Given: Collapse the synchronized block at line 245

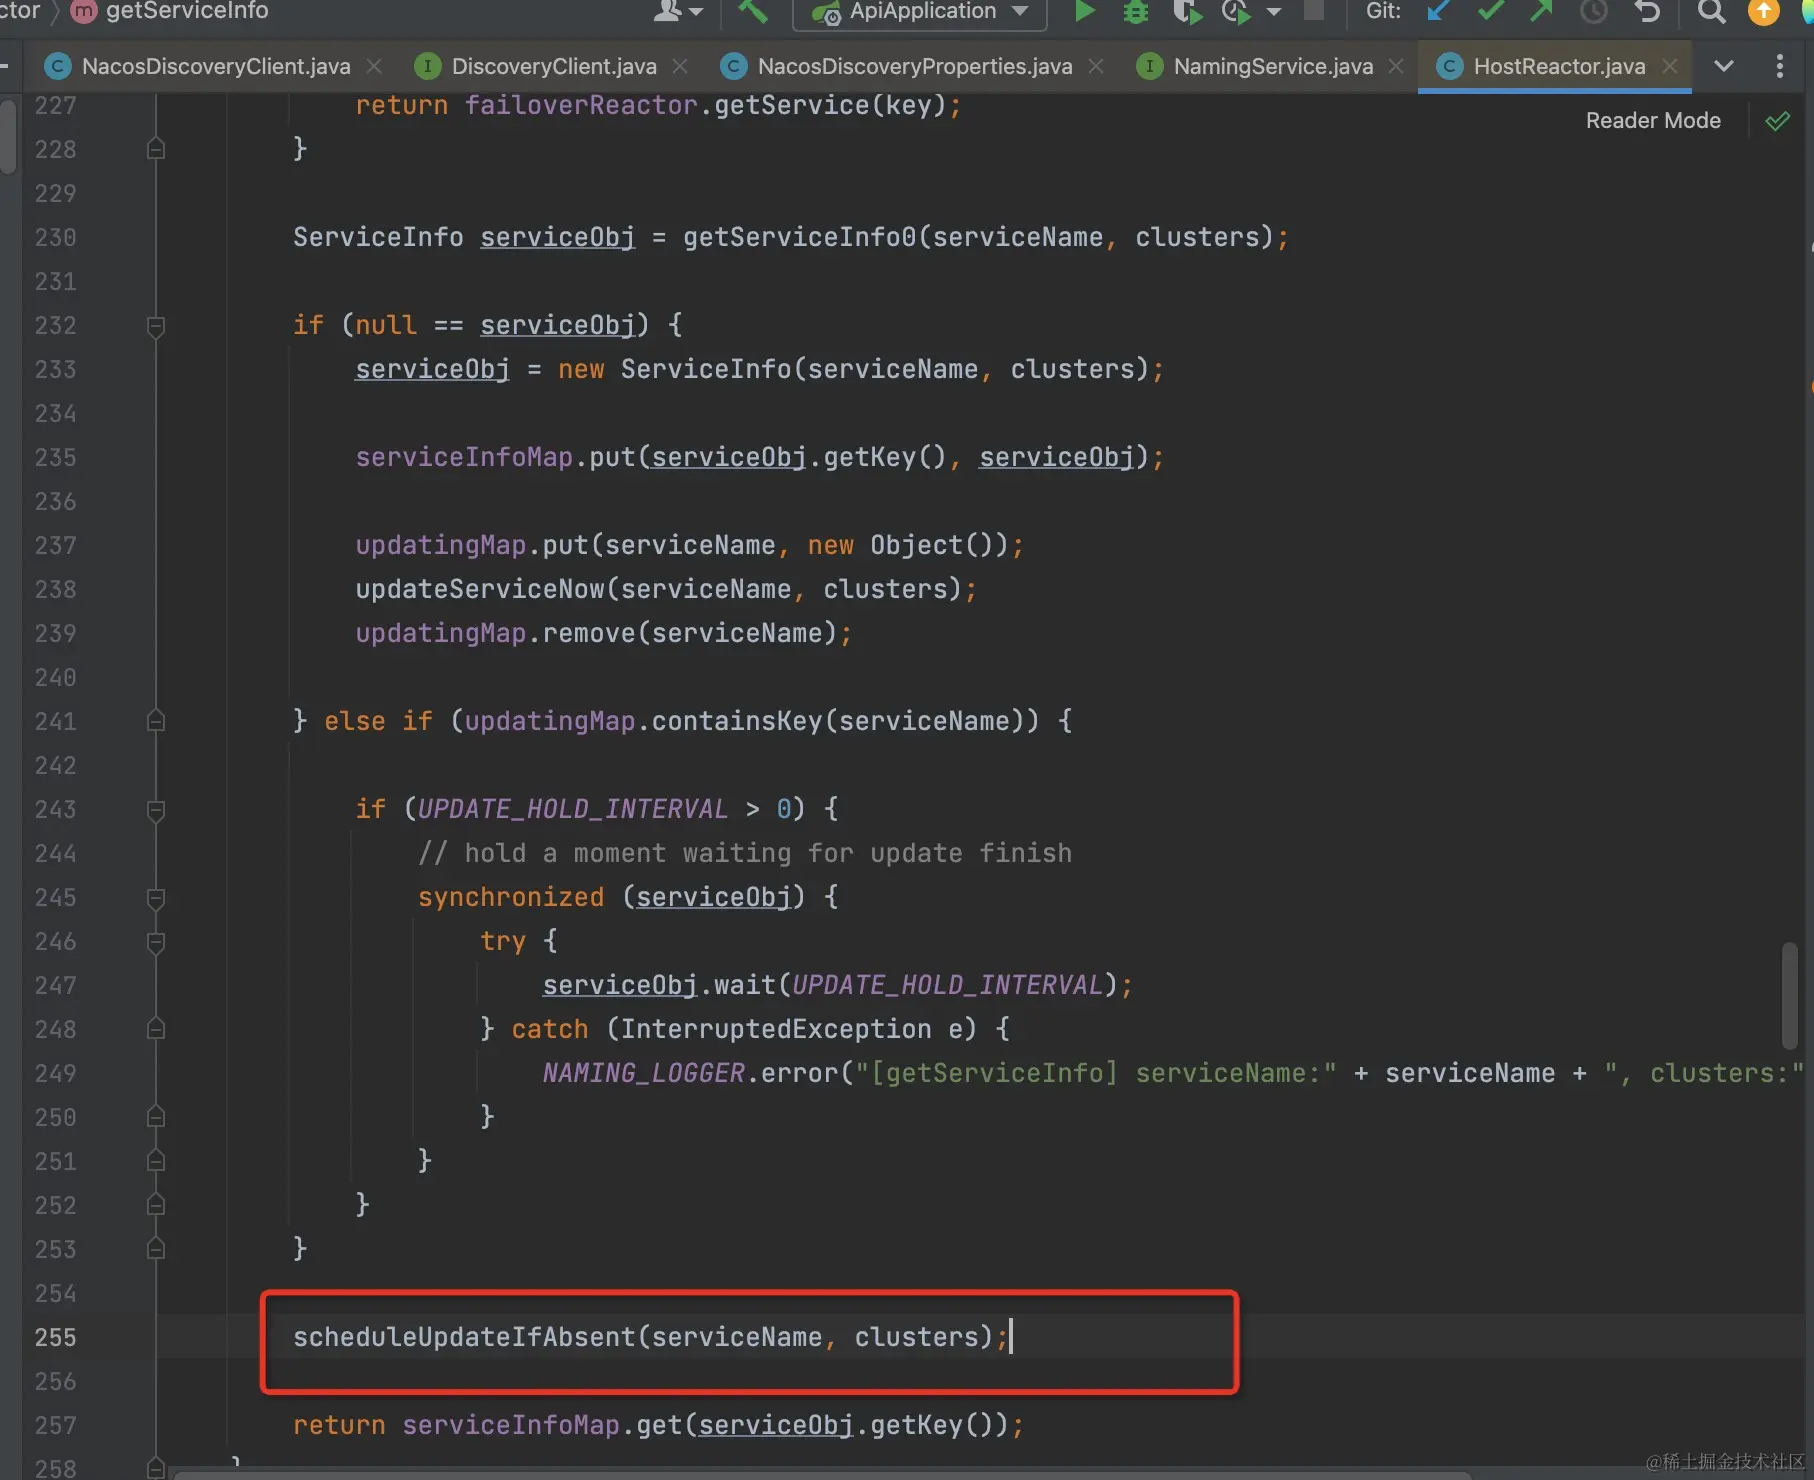Looking at the screenshot, I should pyautogui.click(x=156, y=898).
